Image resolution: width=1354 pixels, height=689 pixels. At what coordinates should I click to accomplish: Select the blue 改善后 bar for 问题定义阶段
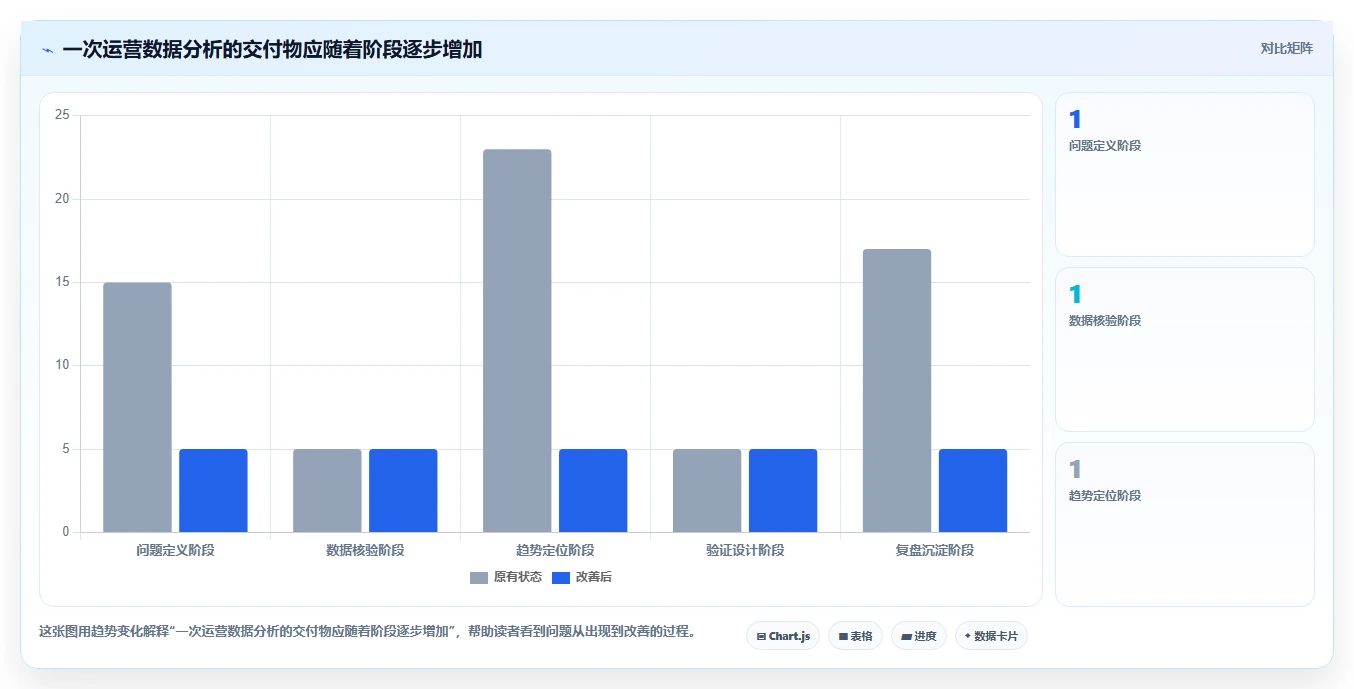coord(213,490)
